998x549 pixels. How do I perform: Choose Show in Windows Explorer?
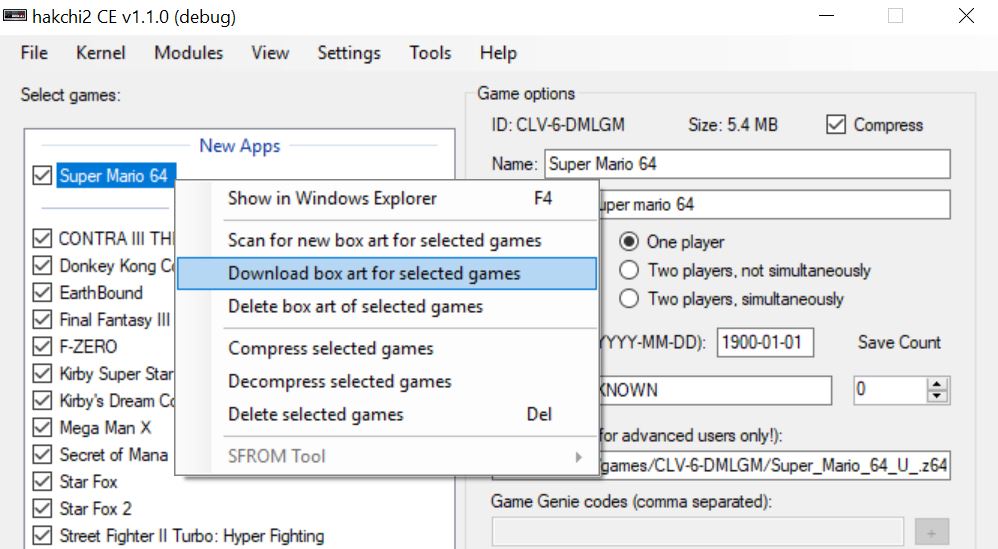point(387,198)
